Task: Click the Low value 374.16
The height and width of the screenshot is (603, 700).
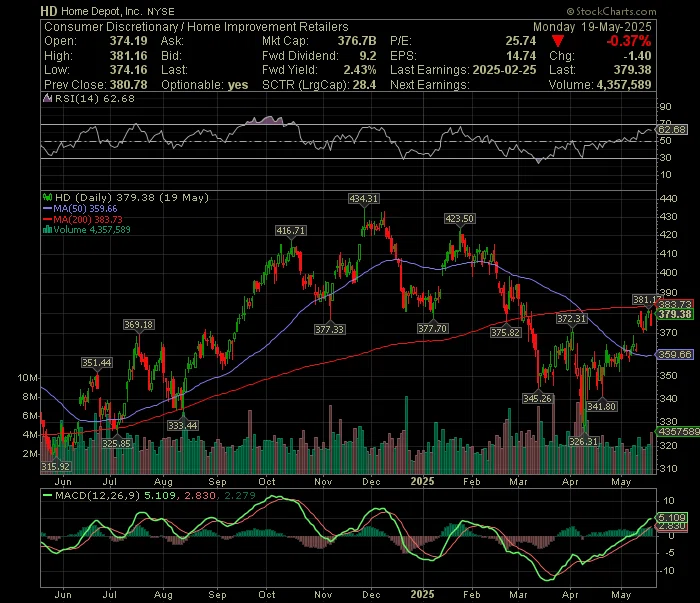Action: [129, 70]
